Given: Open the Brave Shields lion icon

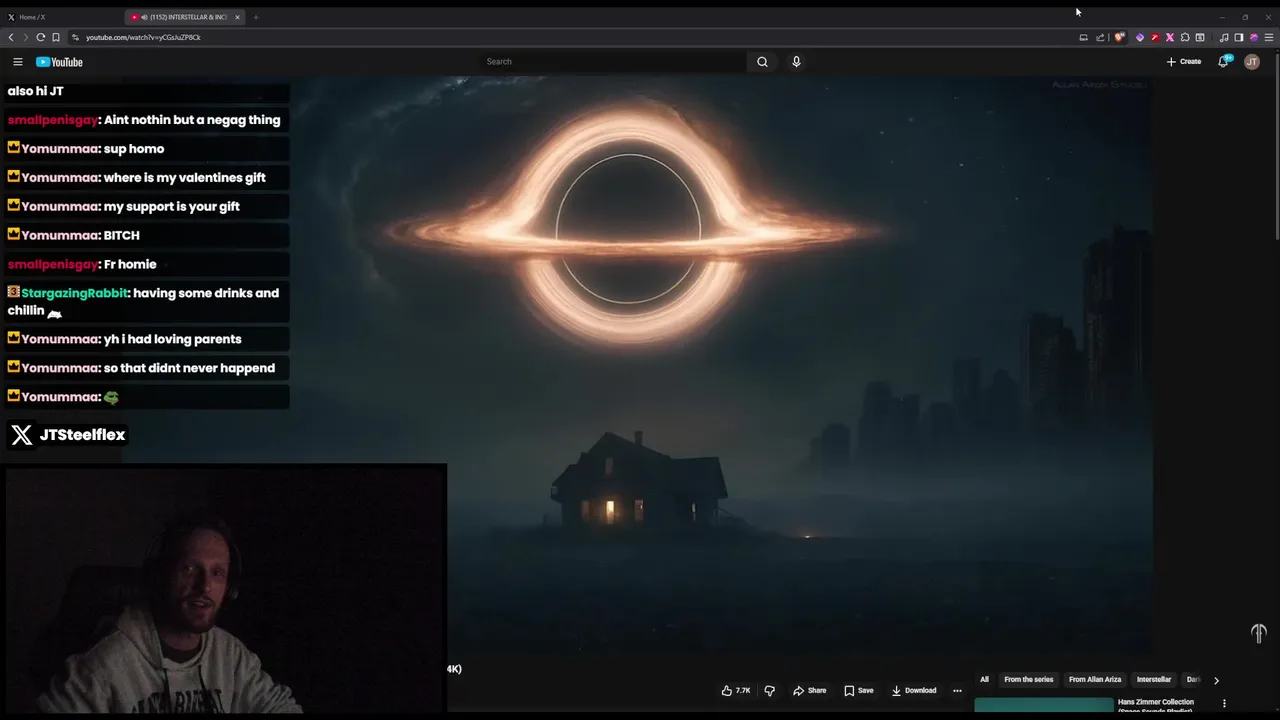Looking at the screenshot, I should 1120,37.
